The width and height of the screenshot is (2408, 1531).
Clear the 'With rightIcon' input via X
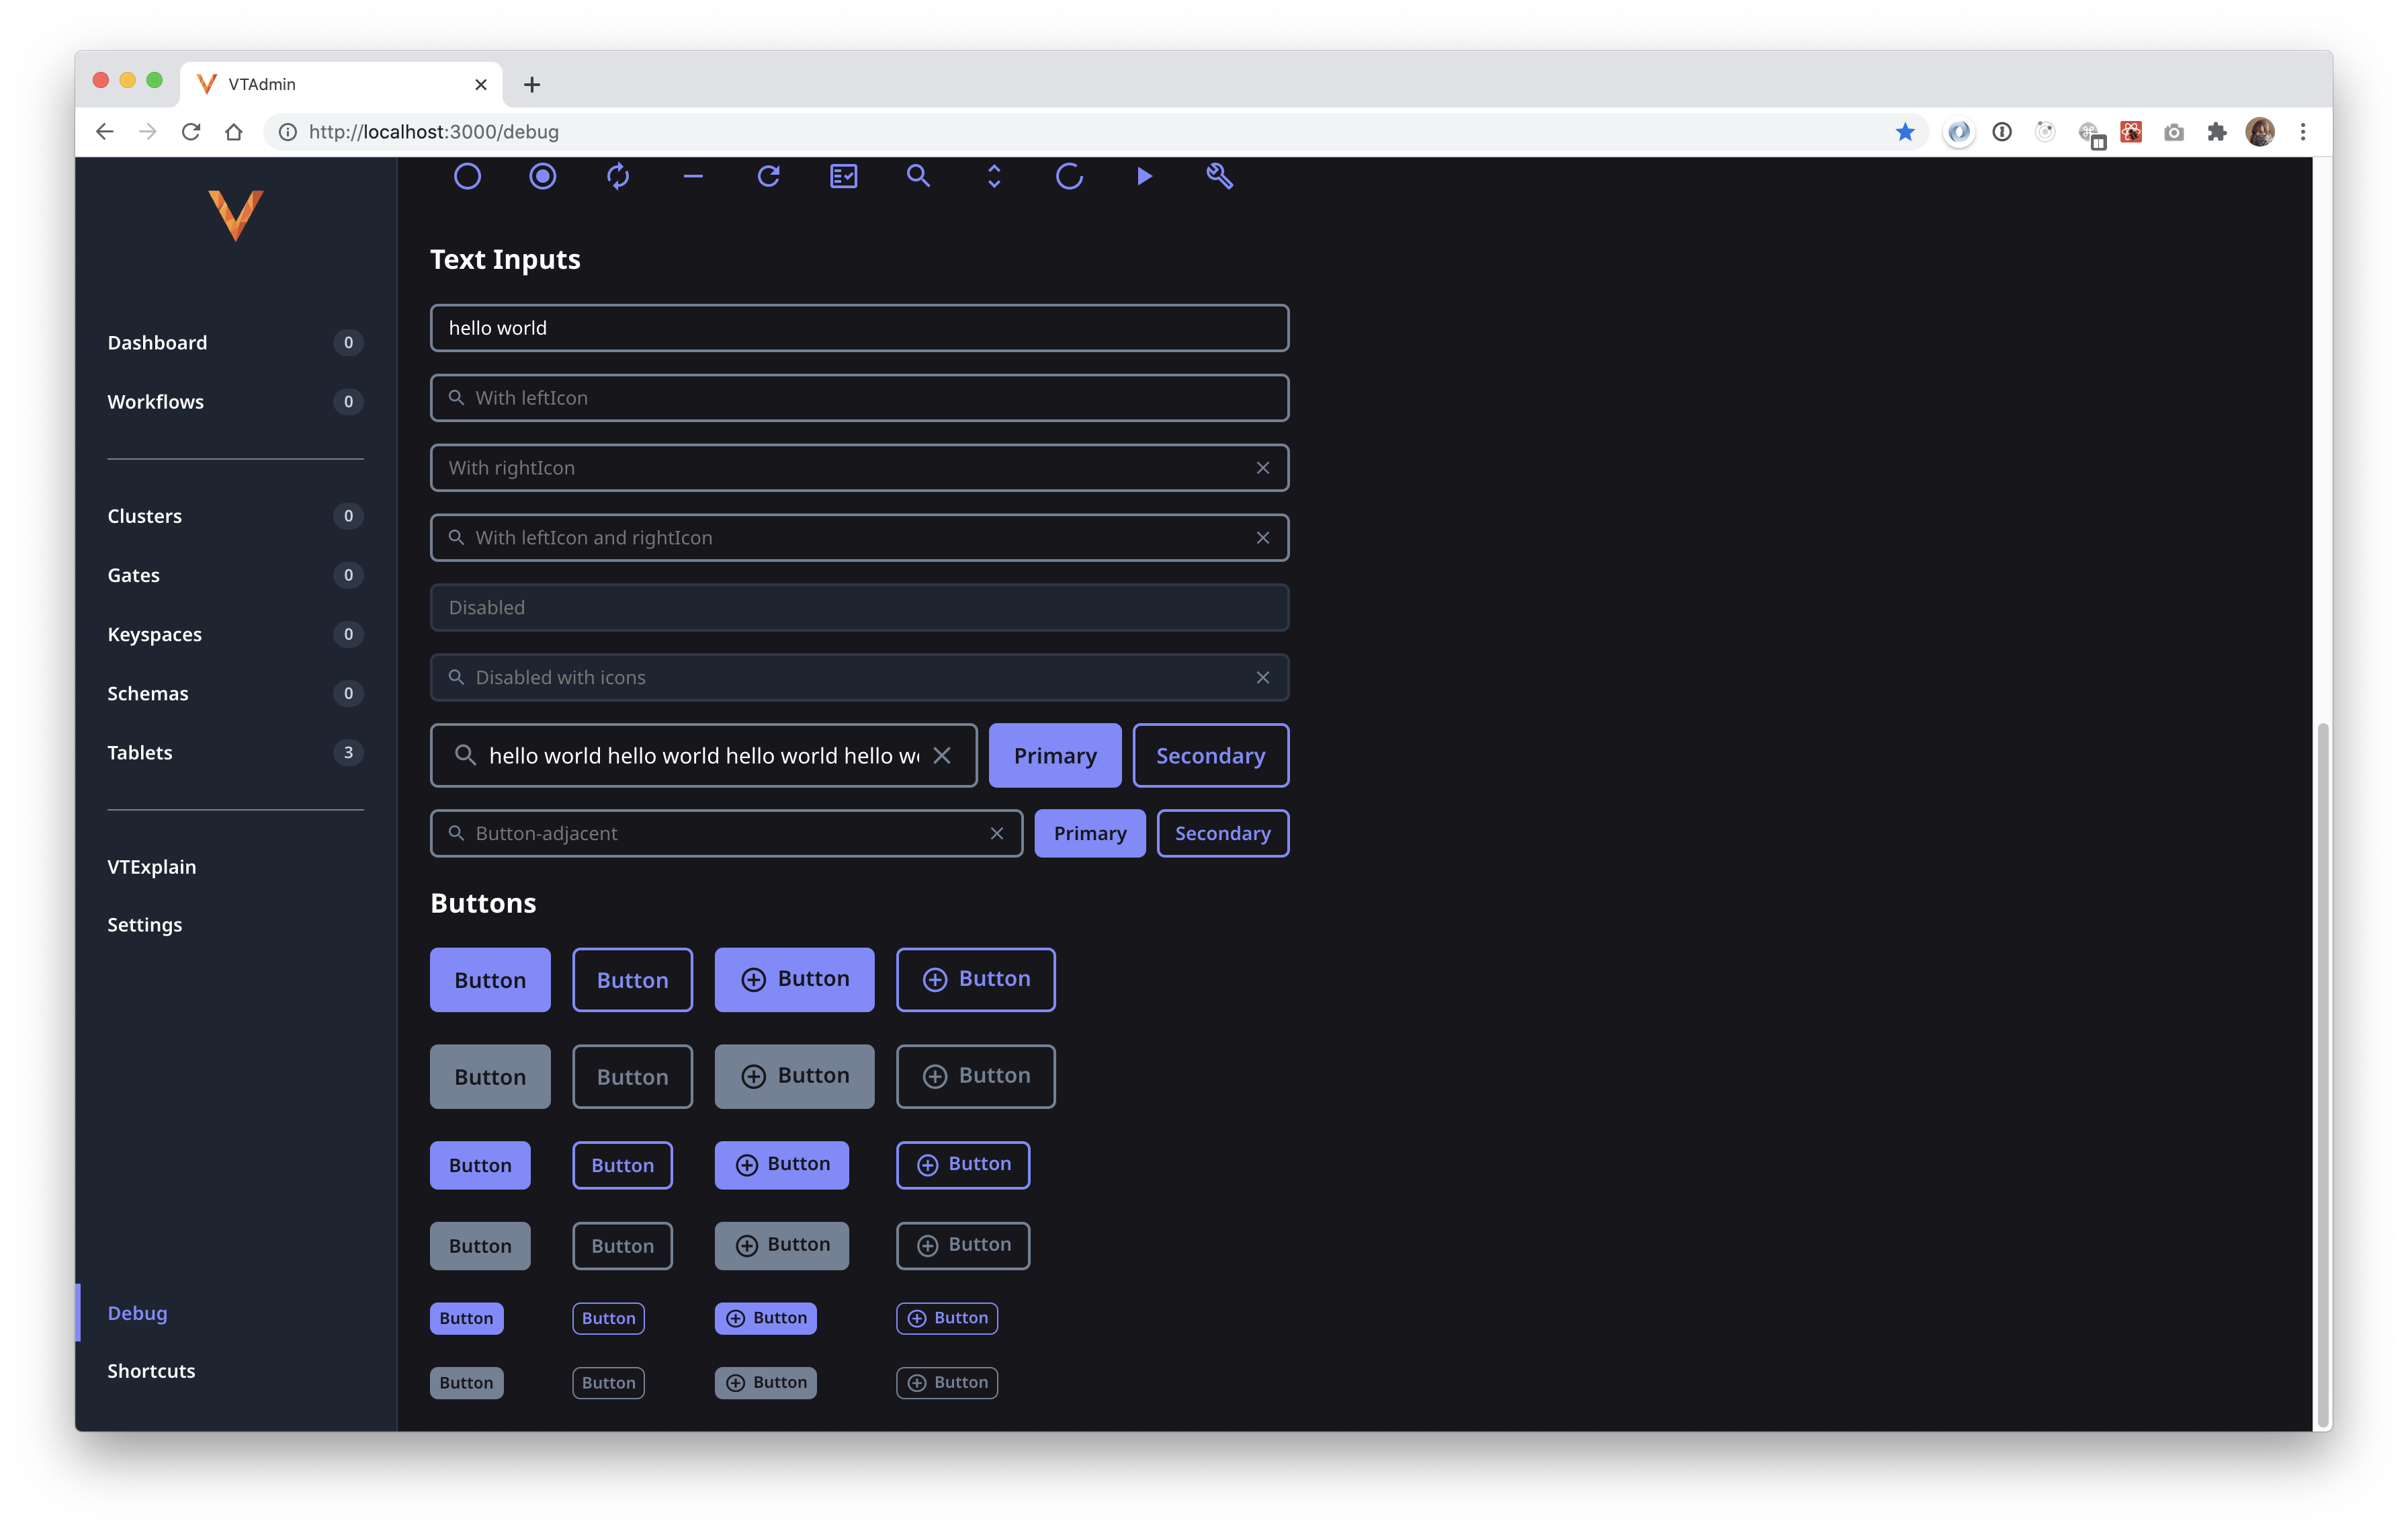tap(1262, 468)
